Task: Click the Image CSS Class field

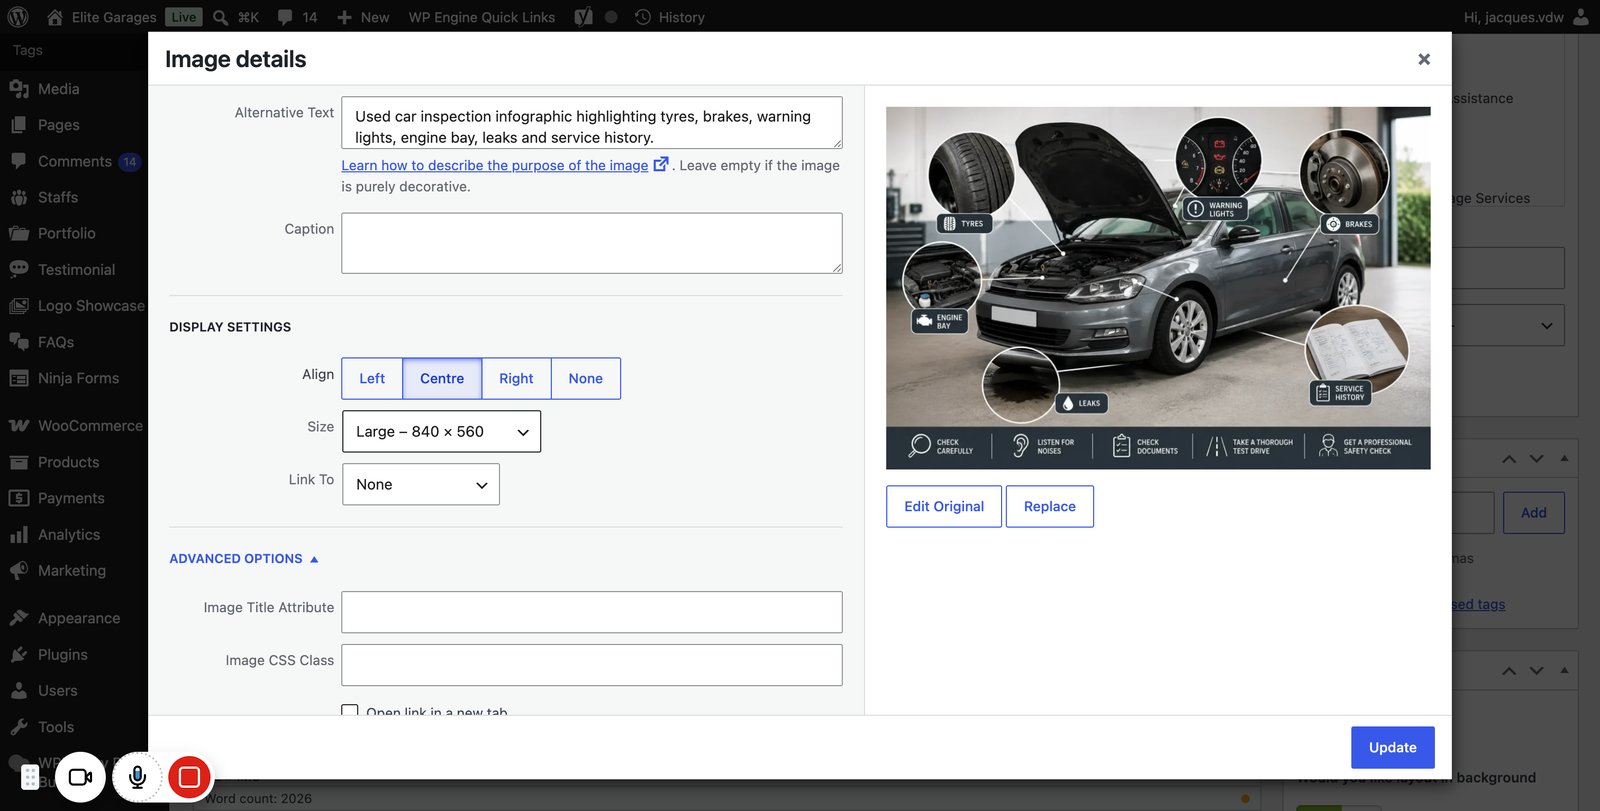Action: click(x=592, y=665)
